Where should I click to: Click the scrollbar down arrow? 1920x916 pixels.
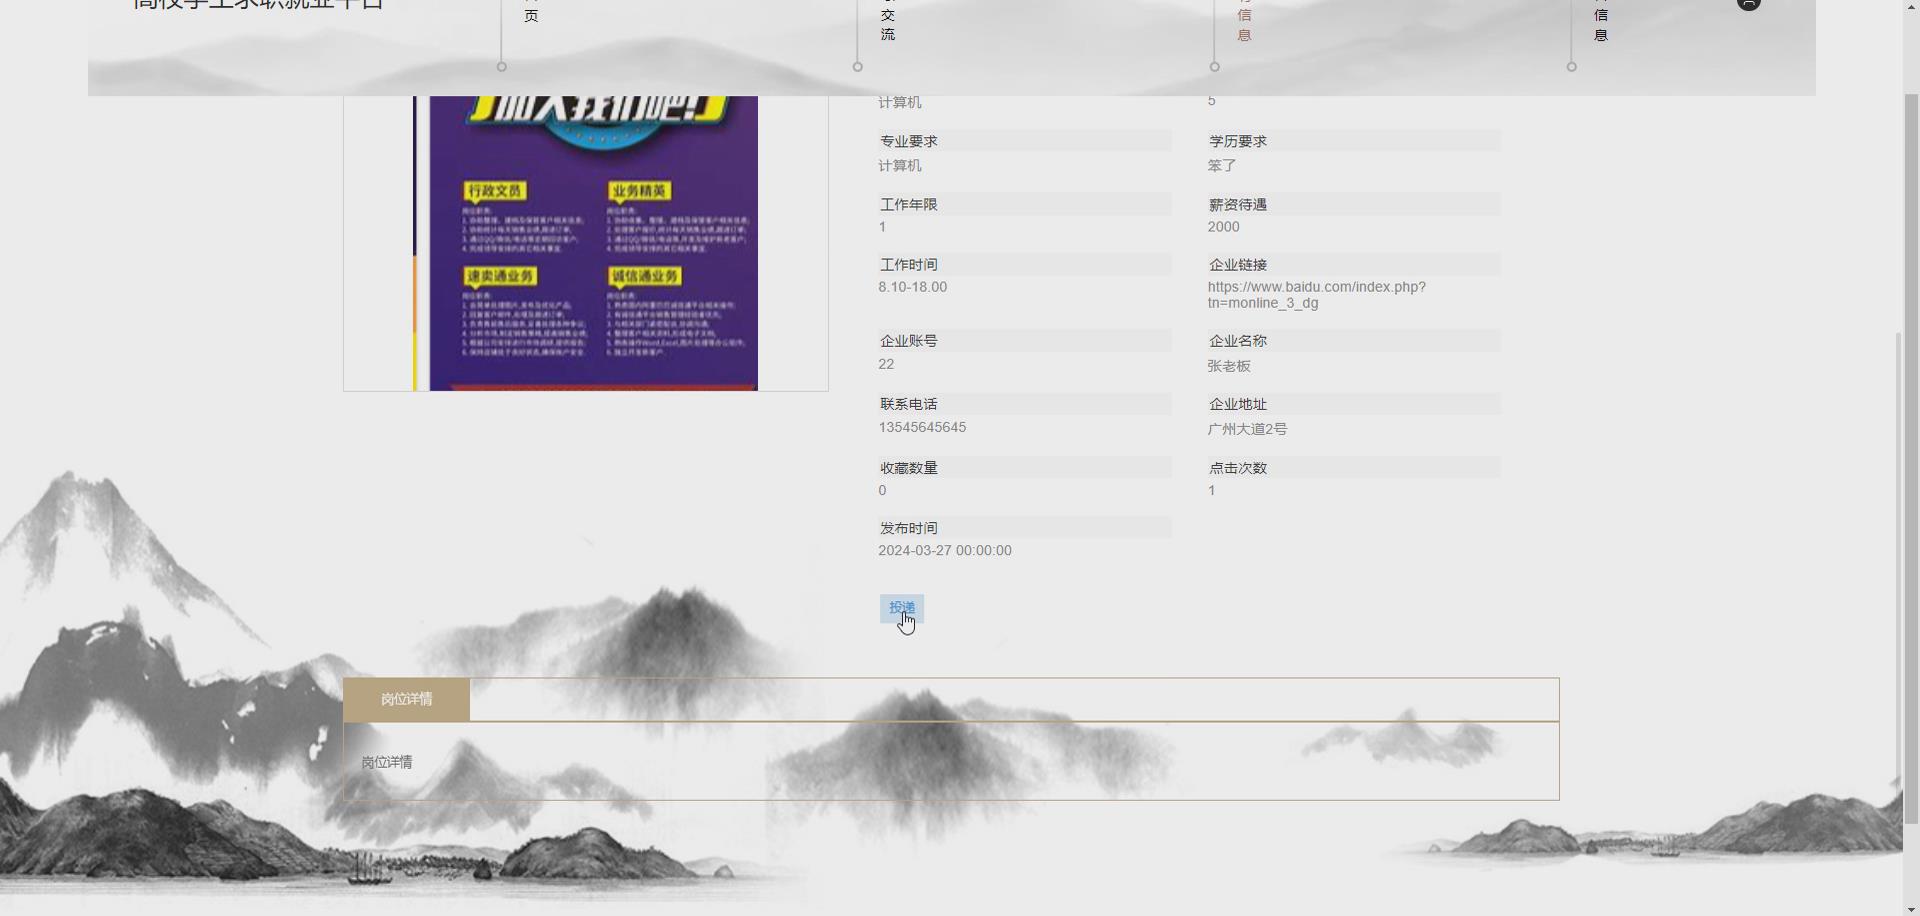pyautogui.click(x=1909, y=908)
